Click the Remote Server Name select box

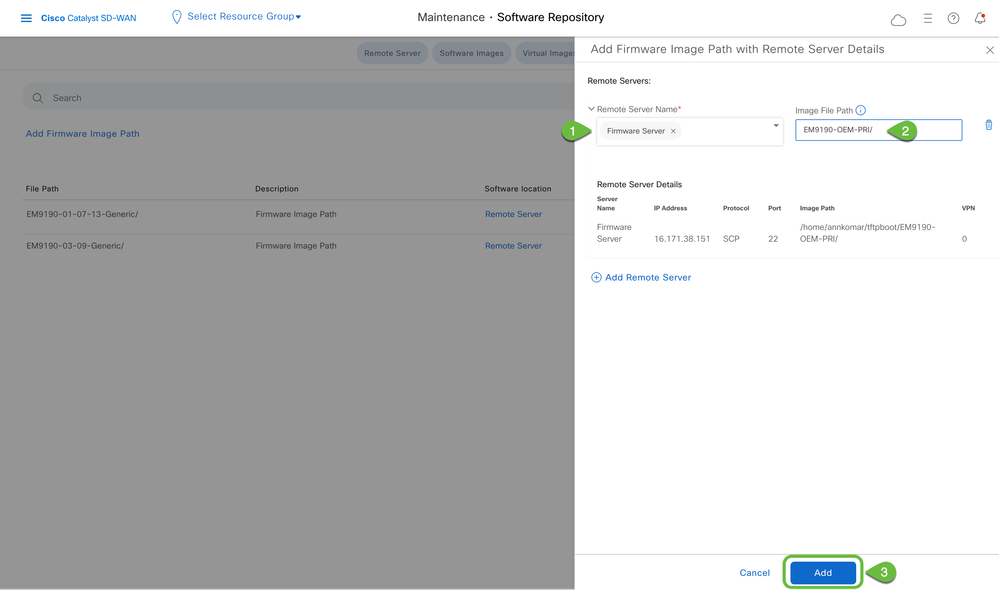(x=689, y=131)
